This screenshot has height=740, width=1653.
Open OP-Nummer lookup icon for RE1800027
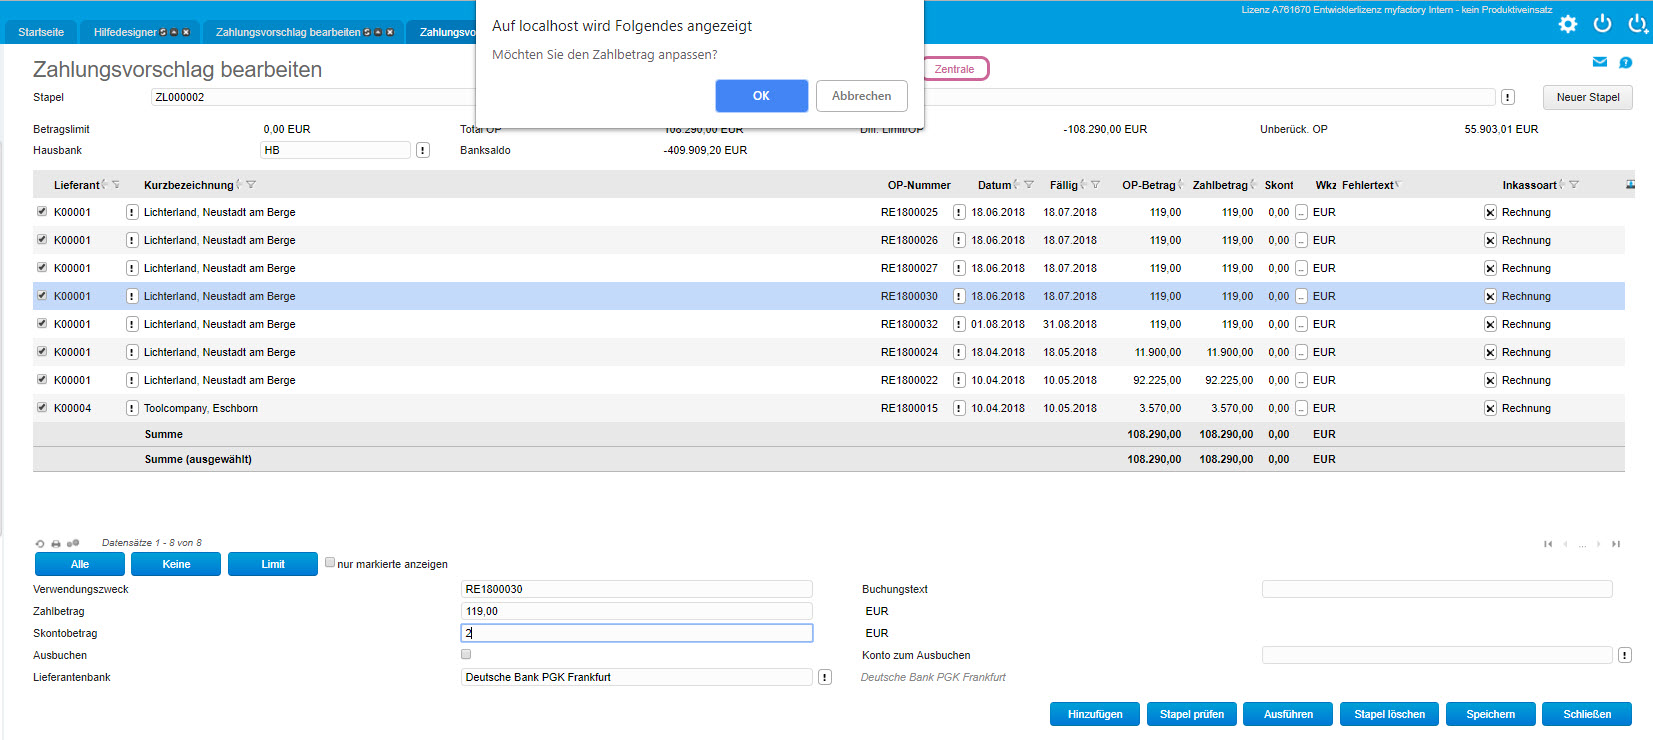(x=959, y=268)
